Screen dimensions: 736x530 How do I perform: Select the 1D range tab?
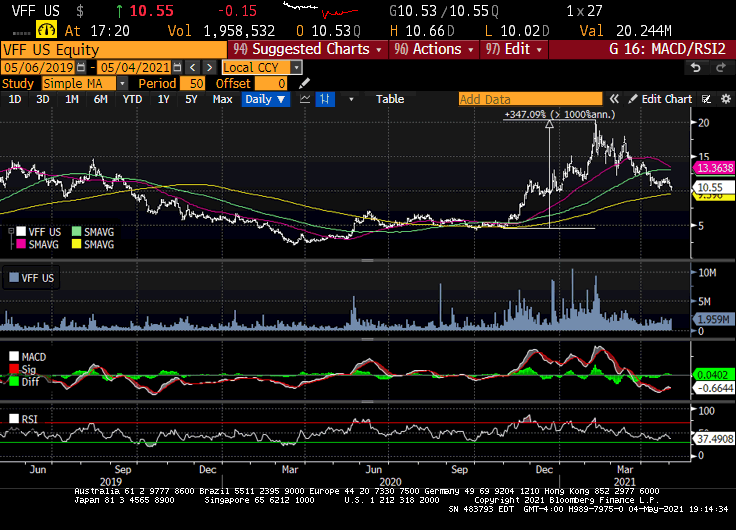click(15, 99)
